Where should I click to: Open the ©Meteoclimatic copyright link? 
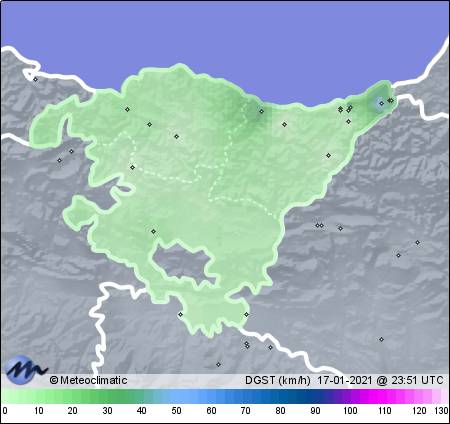(x=88, y=380)
